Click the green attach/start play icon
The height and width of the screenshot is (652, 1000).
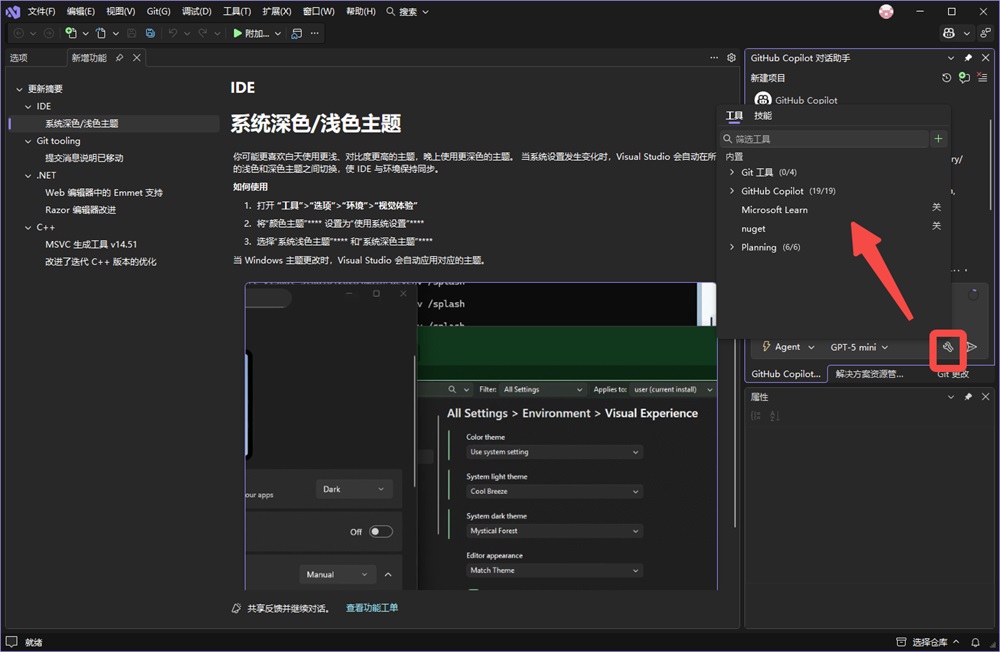pos(237,33)
